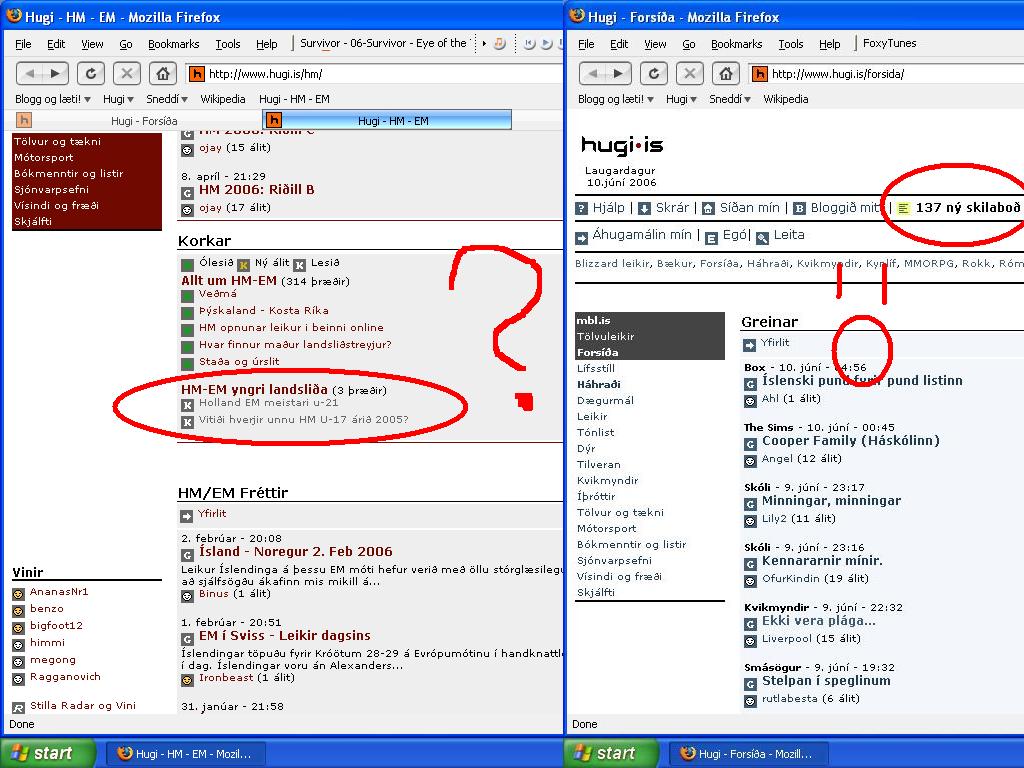Click E icon beside Egó

pyautogui.click(x=711, y=238)
